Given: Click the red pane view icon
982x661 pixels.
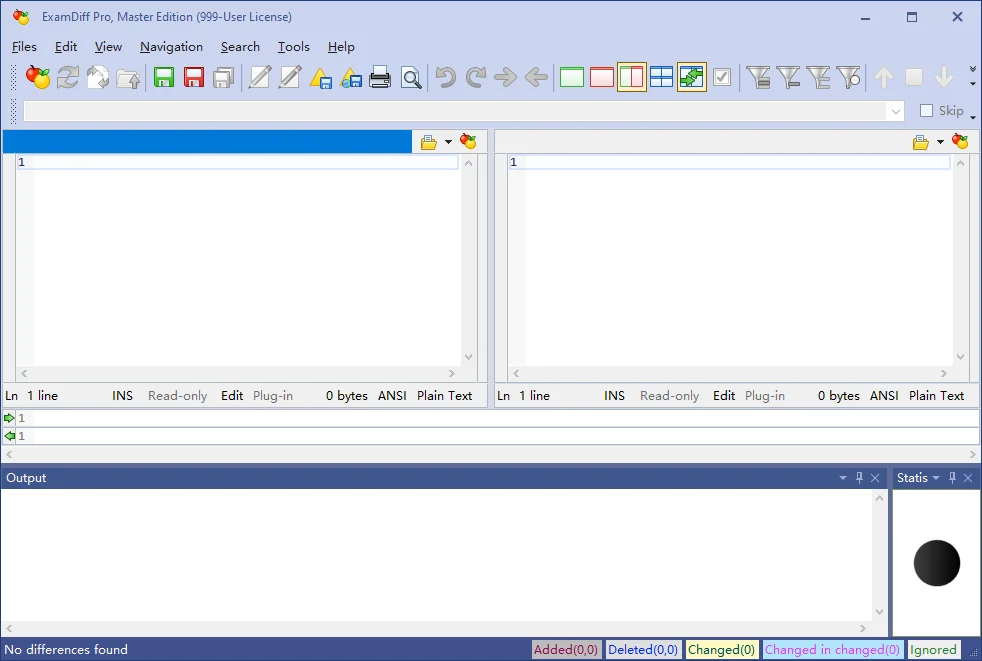Looking at the screenshot, I should pos(602,78).
